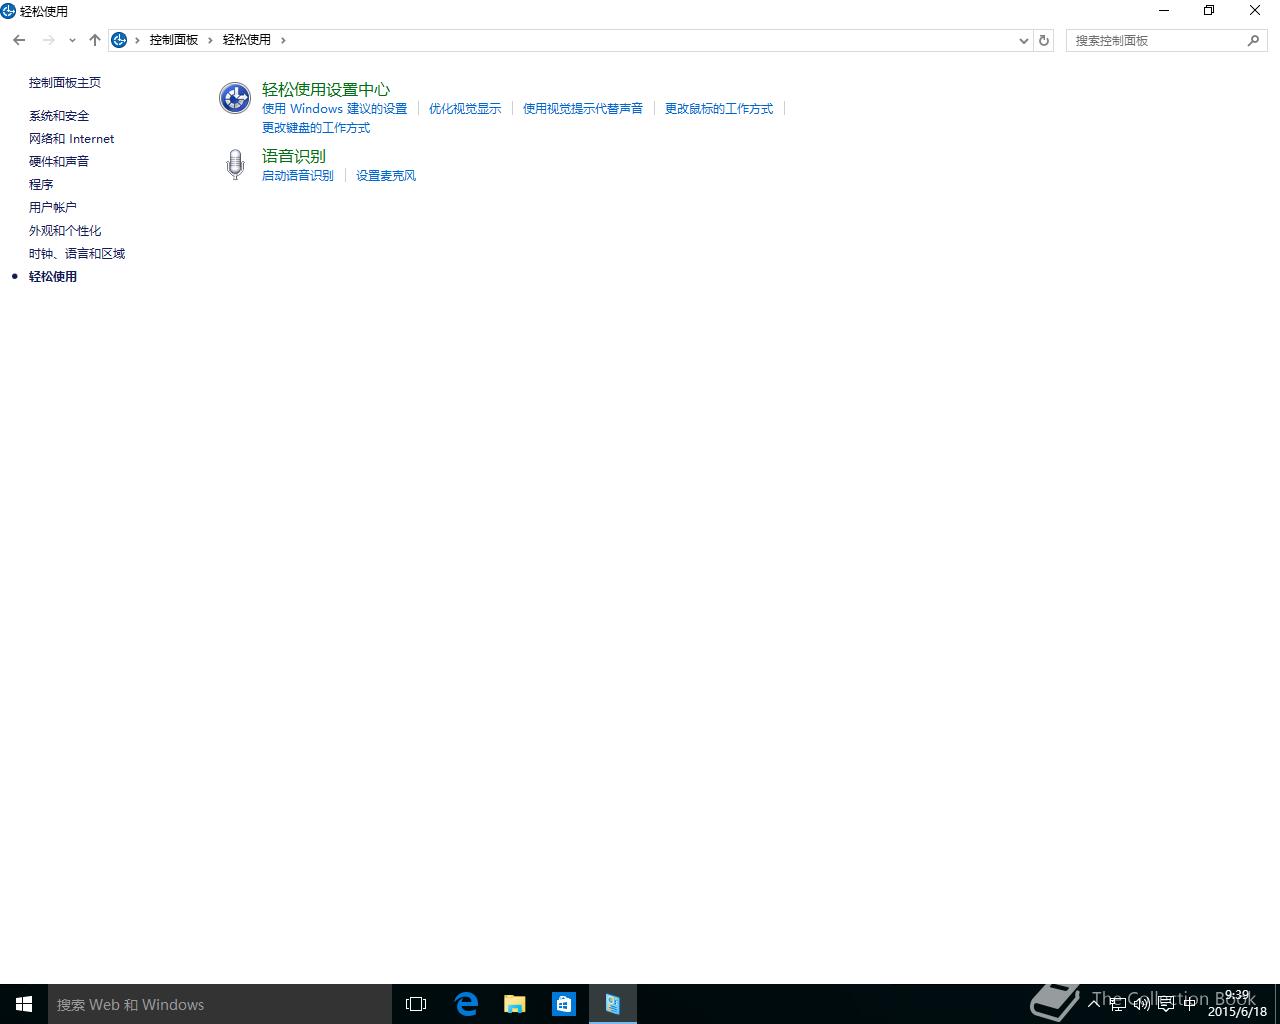Click the 搜索 Web 和 Windows search box

pos(220,1004)
